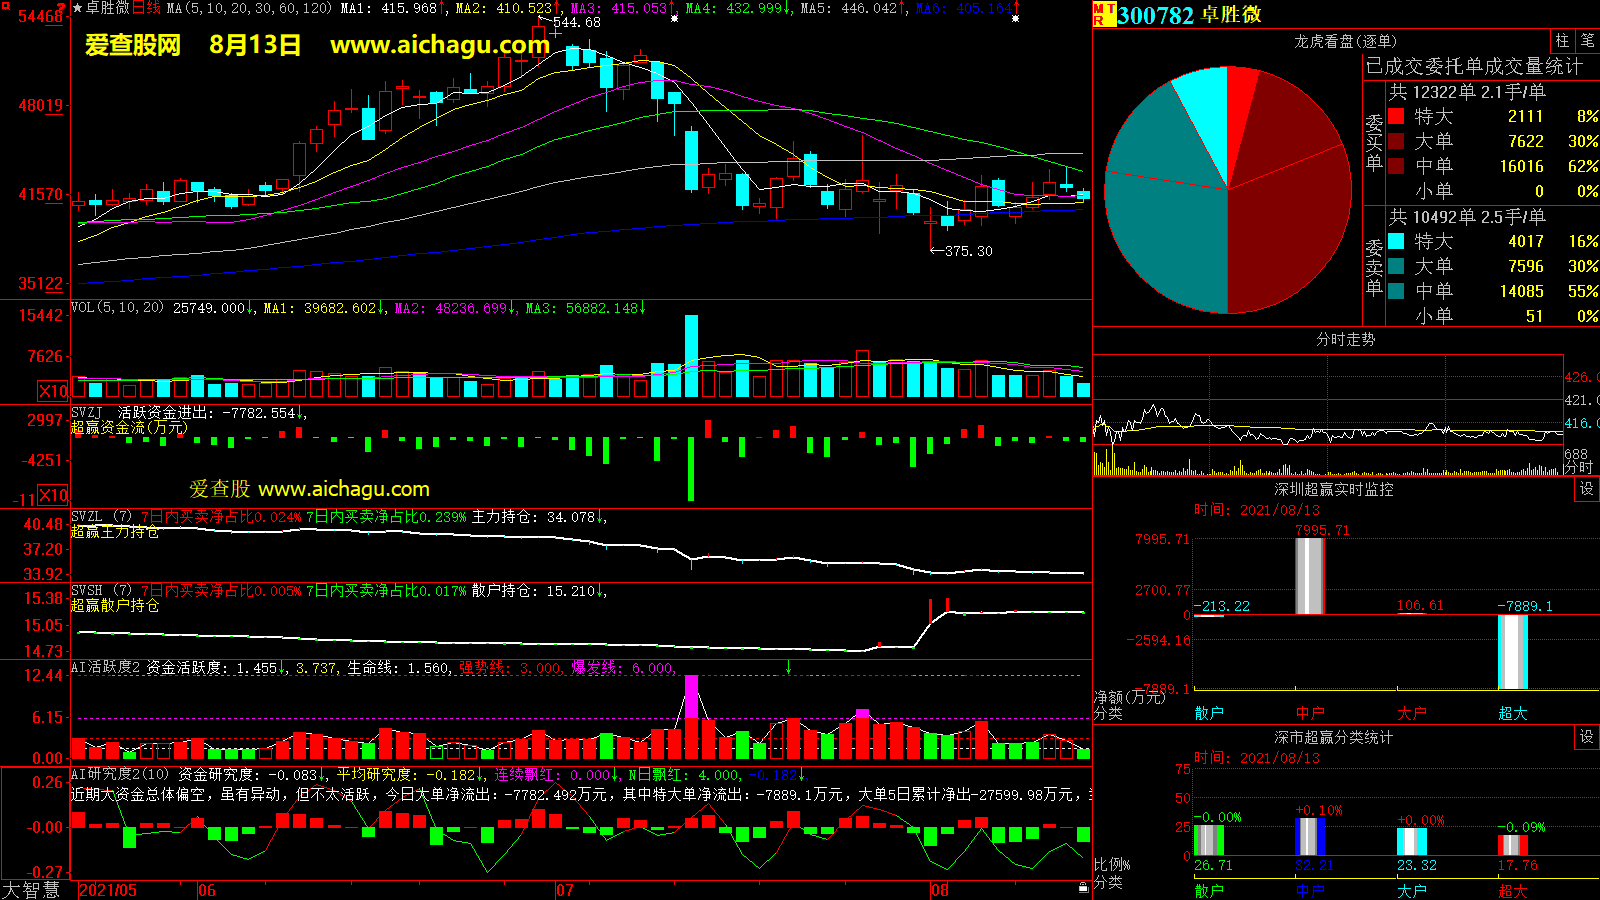This screenshot has height=900, width=1600.
Task: Click the stock code 300782
Action: click(x=1155, y=15)
